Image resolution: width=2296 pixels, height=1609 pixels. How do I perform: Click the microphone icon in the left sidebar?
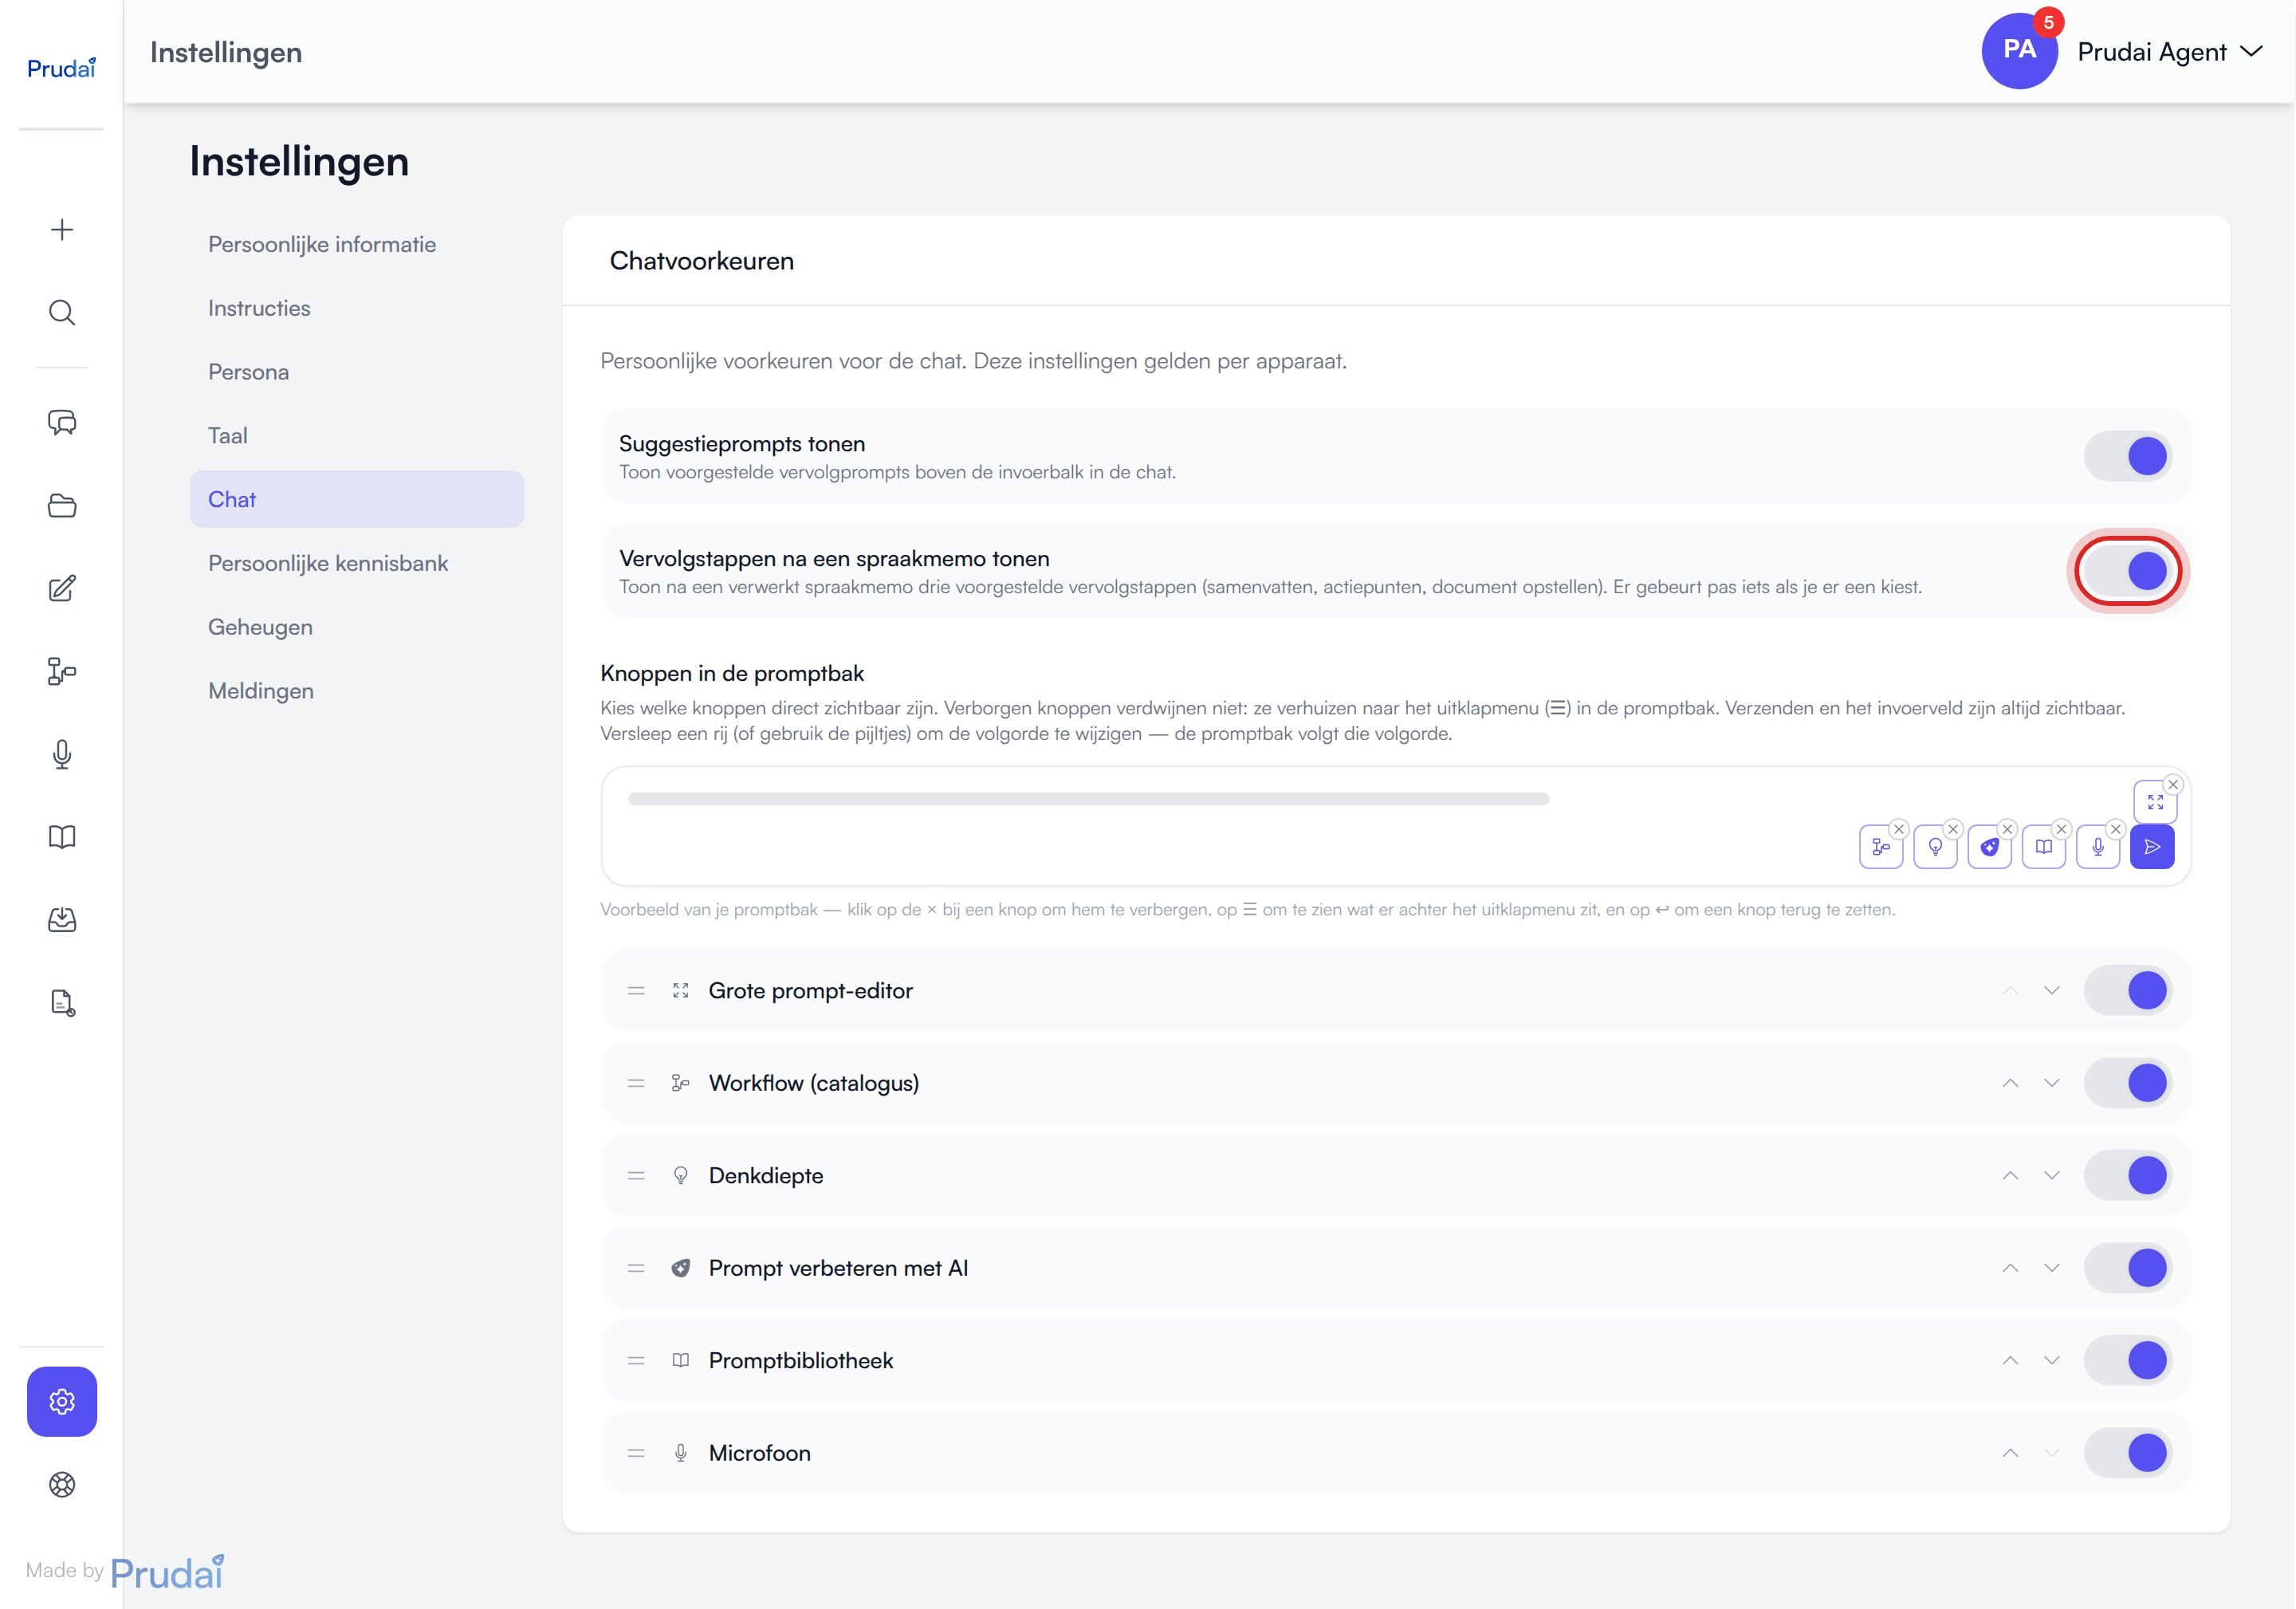(62, 754)
